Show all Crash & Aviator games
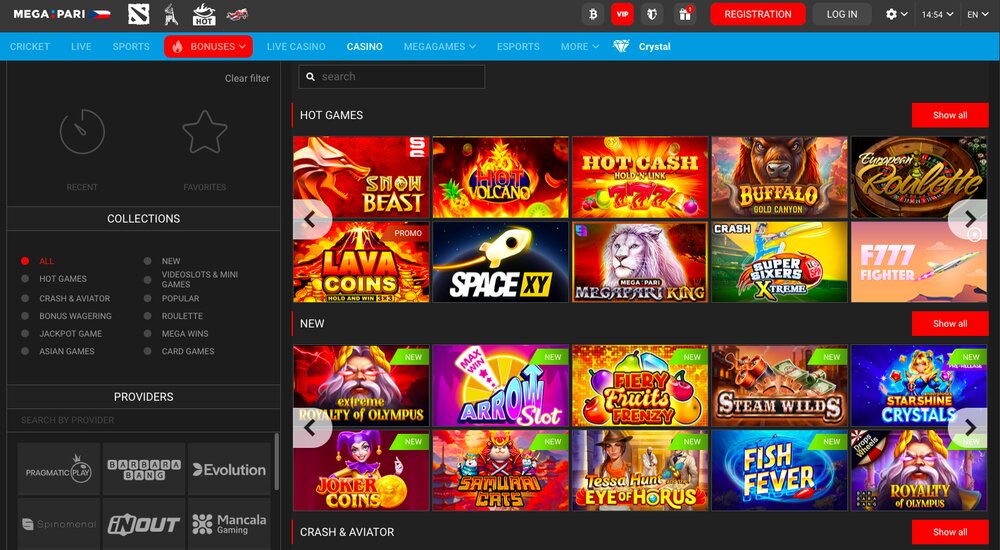Screen dimensions: 1000x550 pos(950,532)
